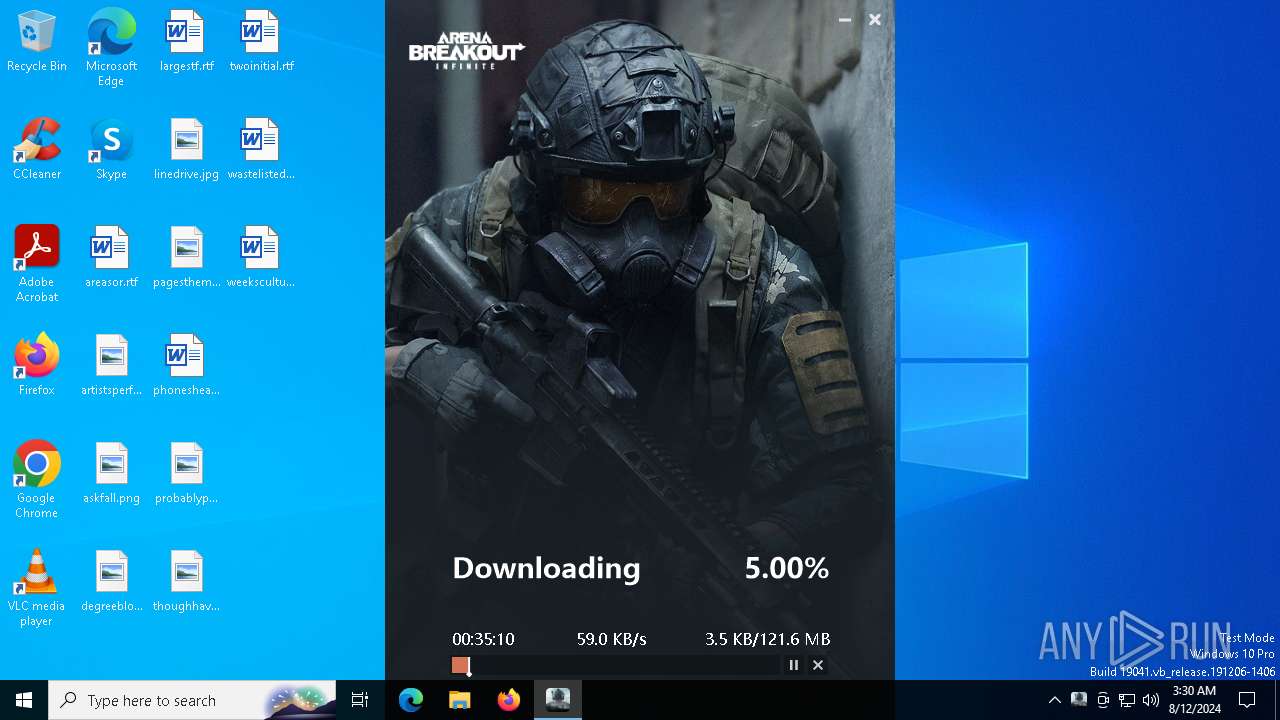Open File Explorer from the taskbar

tap(460, 700)
